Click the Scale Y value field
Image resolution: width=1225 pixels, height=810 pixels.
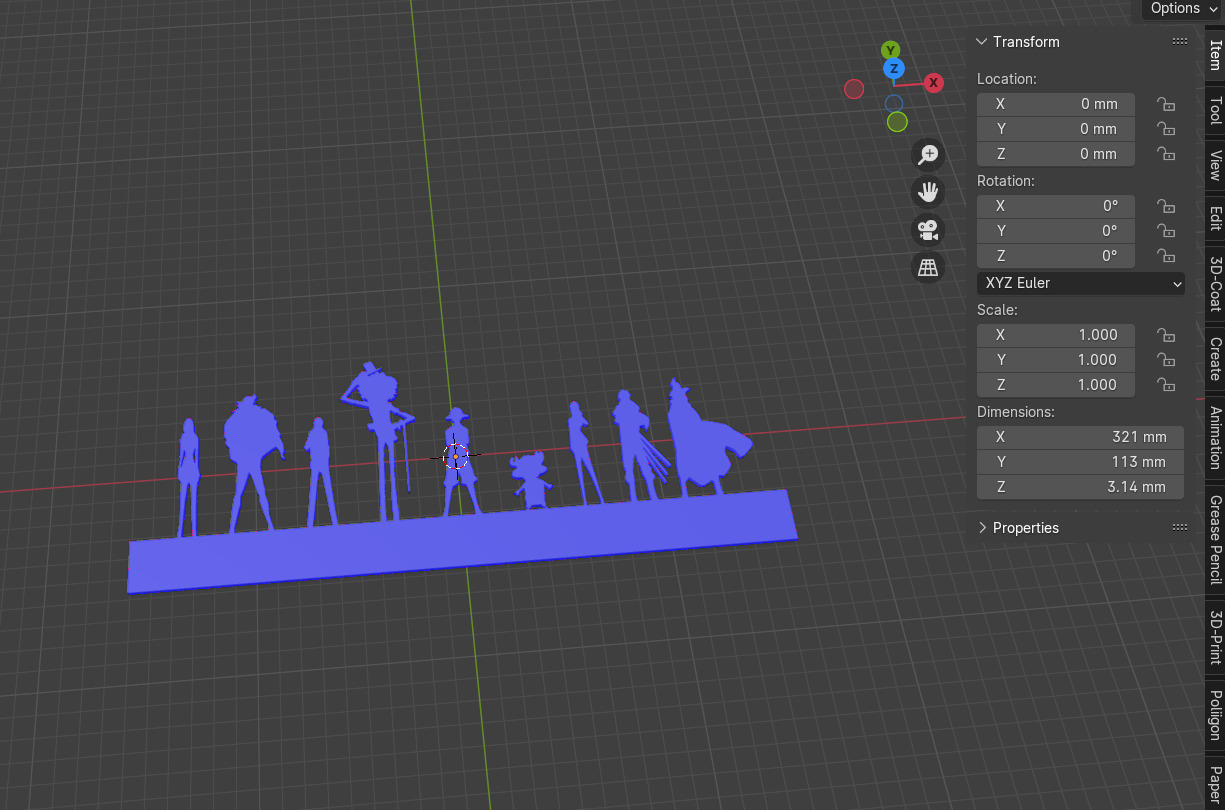pyautogui.click(x=1056, y=360)
